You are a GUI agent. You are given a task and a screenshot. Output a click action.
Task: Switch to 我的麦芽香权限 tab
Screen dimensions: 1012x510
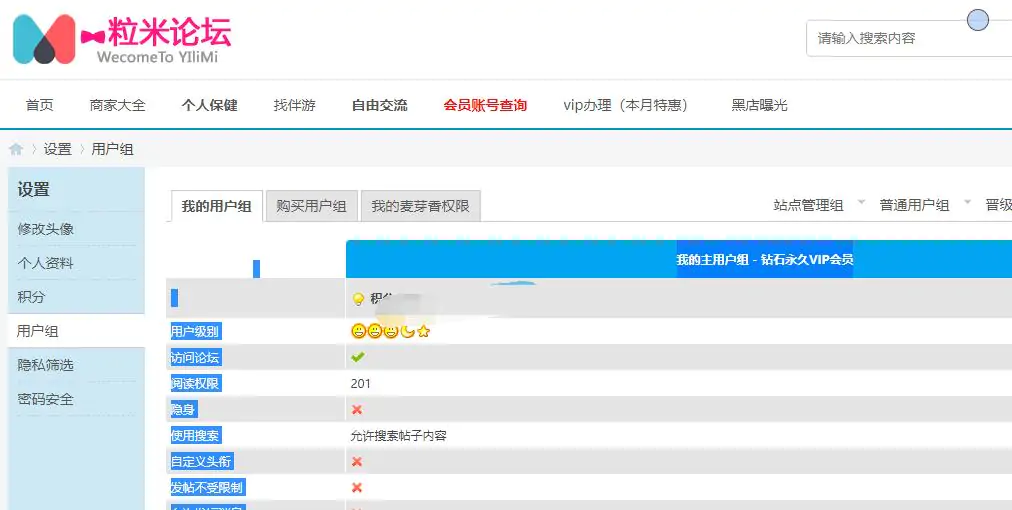coord(420,206)
